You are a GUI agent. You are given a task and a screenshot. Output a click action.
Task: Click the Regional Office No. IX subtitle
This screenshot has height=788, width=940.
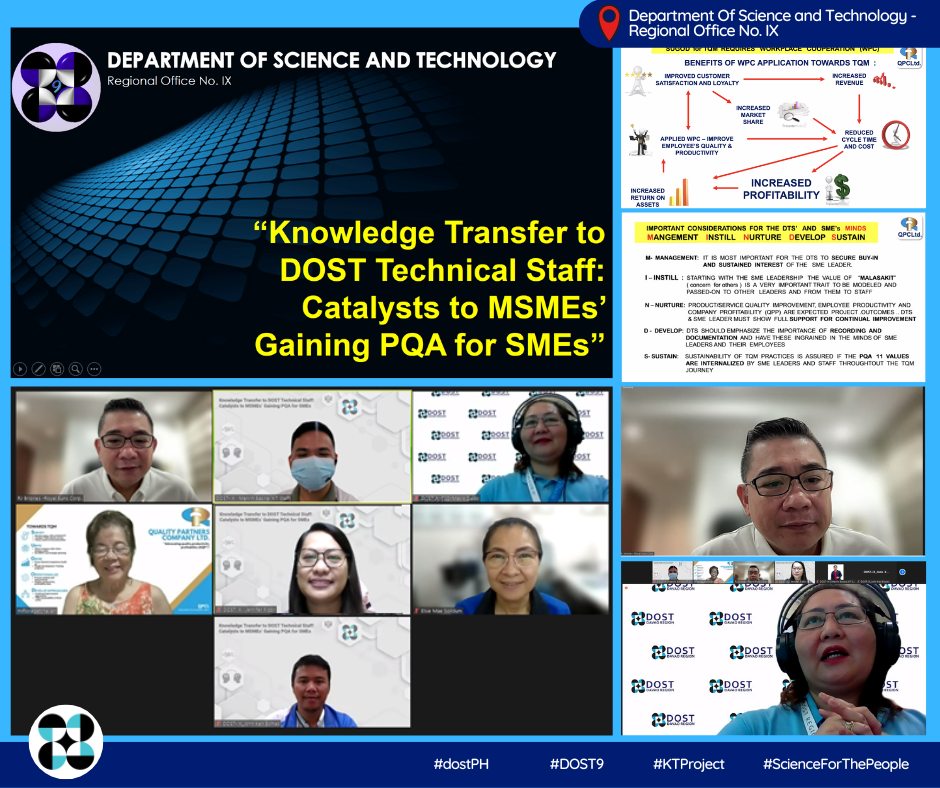click(169, 81)
